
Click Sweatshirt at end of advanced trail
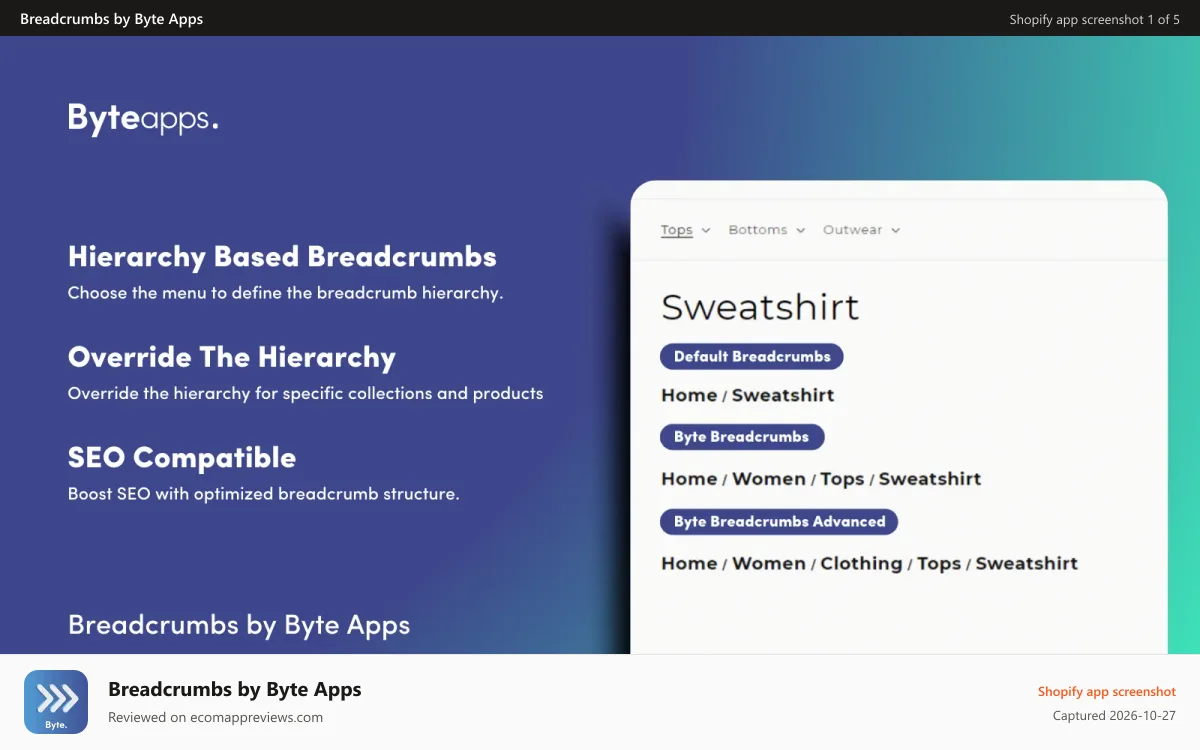coord(1027,564)
